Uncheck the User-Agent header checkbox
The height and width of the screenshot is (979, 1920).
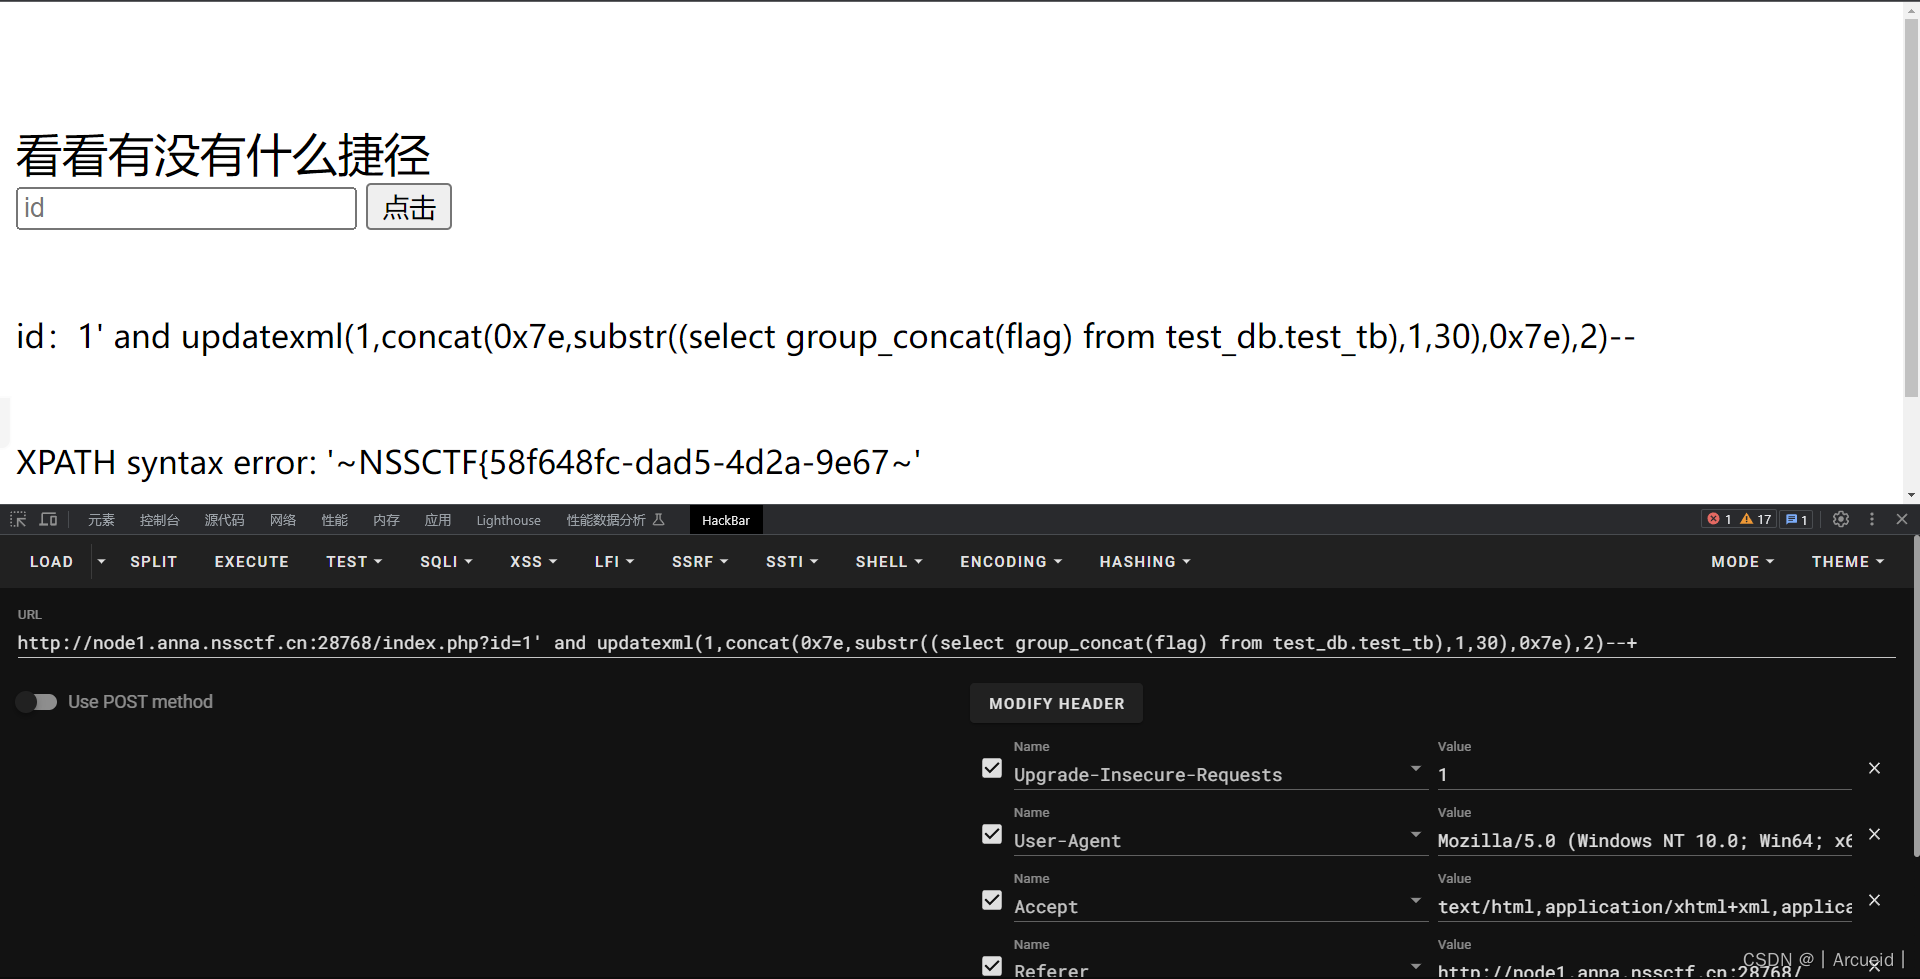click(x=992, y=834)
